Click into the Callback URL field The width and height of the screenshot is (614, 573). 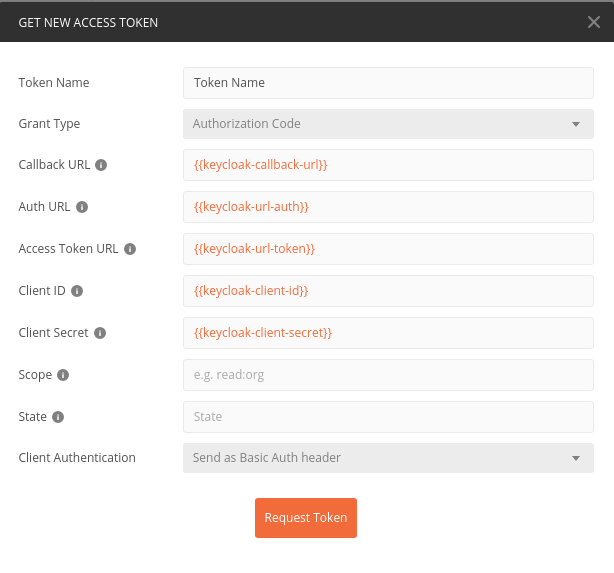pyautogui.click(x=388, y=165)
